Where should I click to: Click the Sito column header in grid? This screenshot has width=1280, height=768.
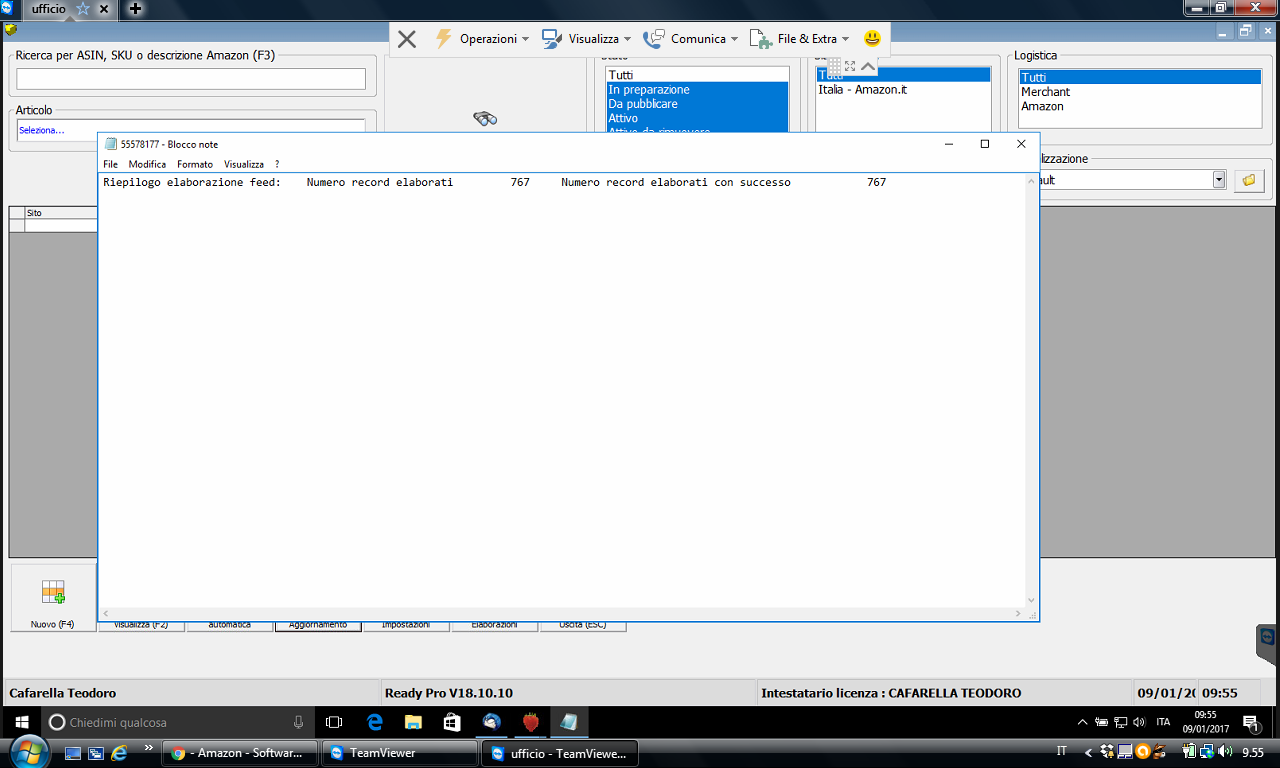tap(61, 213)
